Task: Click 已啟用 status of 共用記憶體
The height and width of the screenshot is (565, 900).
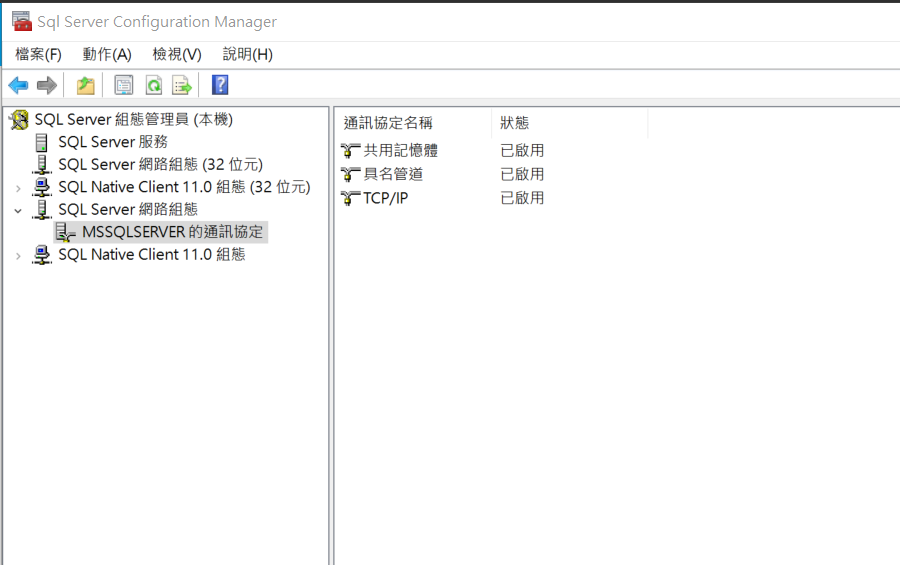Action: coord(522,150)
